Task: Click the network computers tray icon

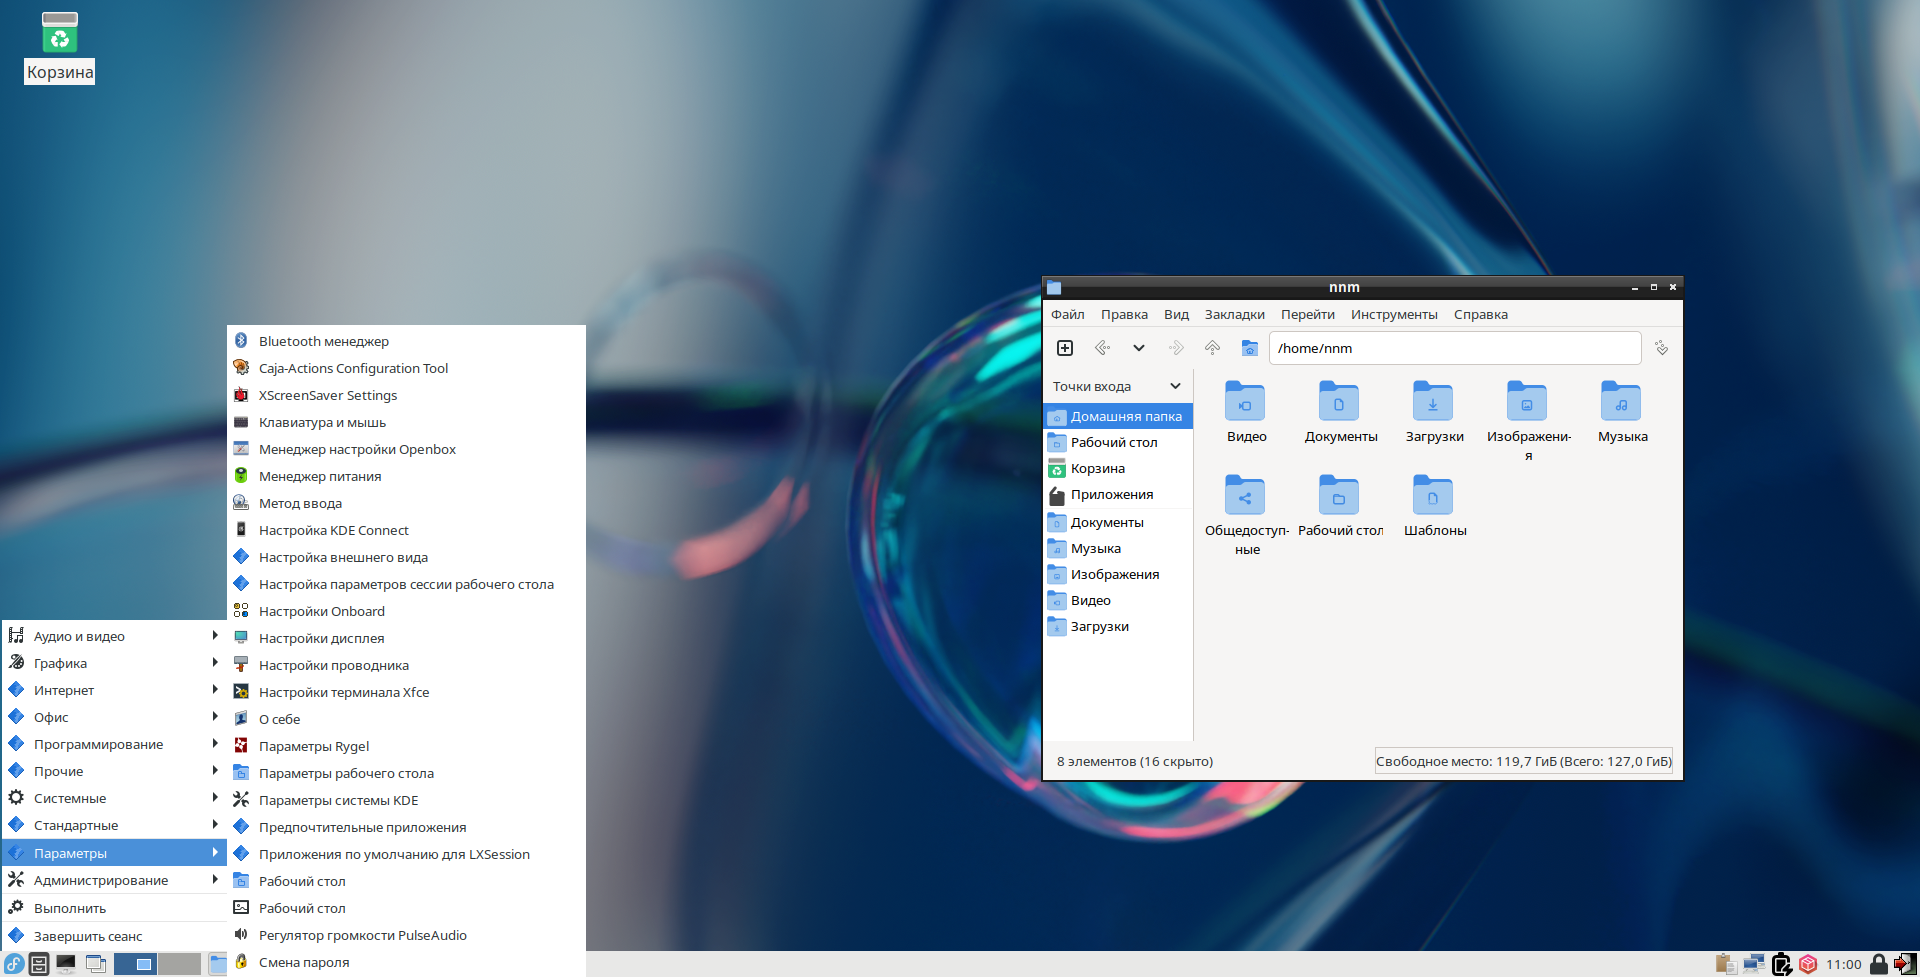Action: (1753, 964)
